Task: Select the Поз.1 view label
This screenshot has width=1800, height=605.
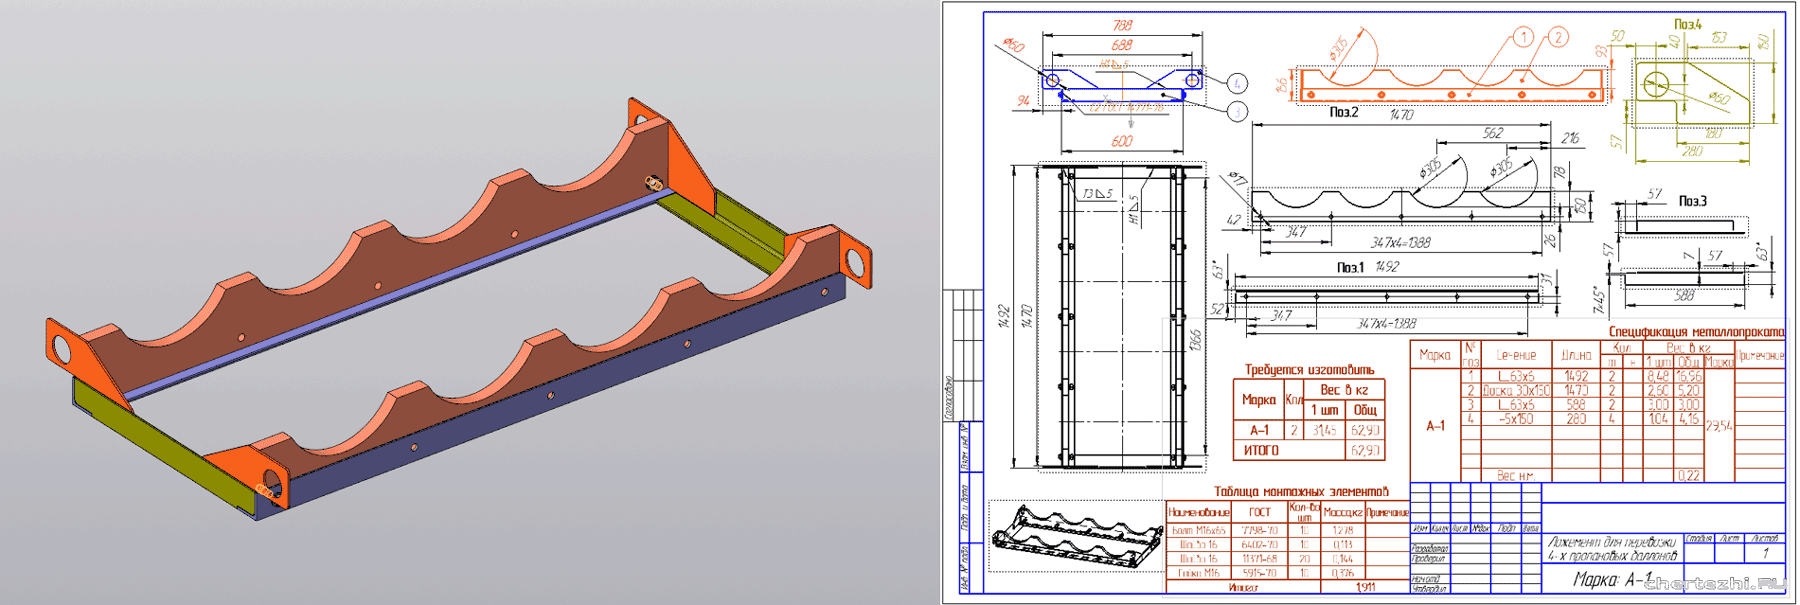Action: pyautogui.click(x=1350, y=268)
